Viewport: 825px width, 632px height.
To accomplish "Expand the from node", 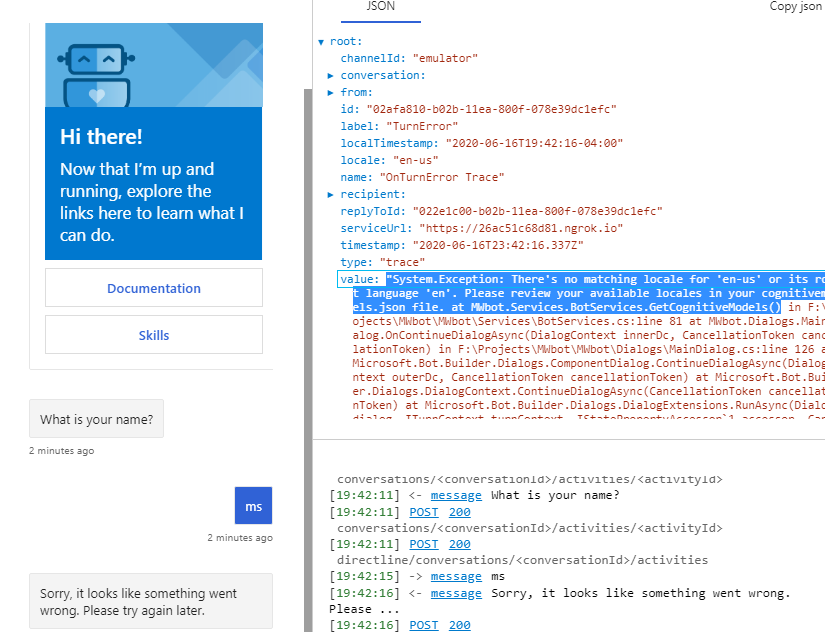I will point(330,92).
